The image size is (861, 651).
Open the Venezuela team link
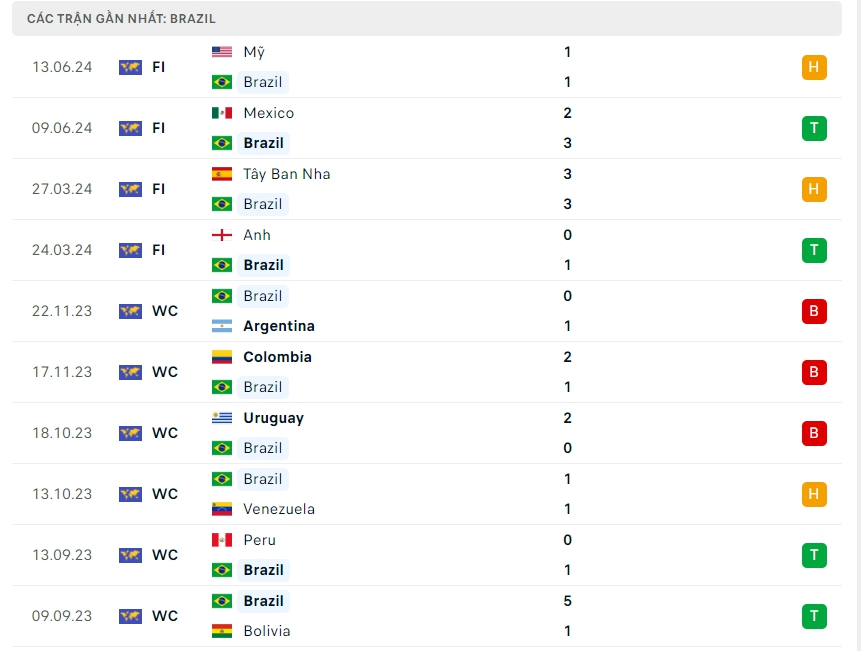click(x=279, y=509)
